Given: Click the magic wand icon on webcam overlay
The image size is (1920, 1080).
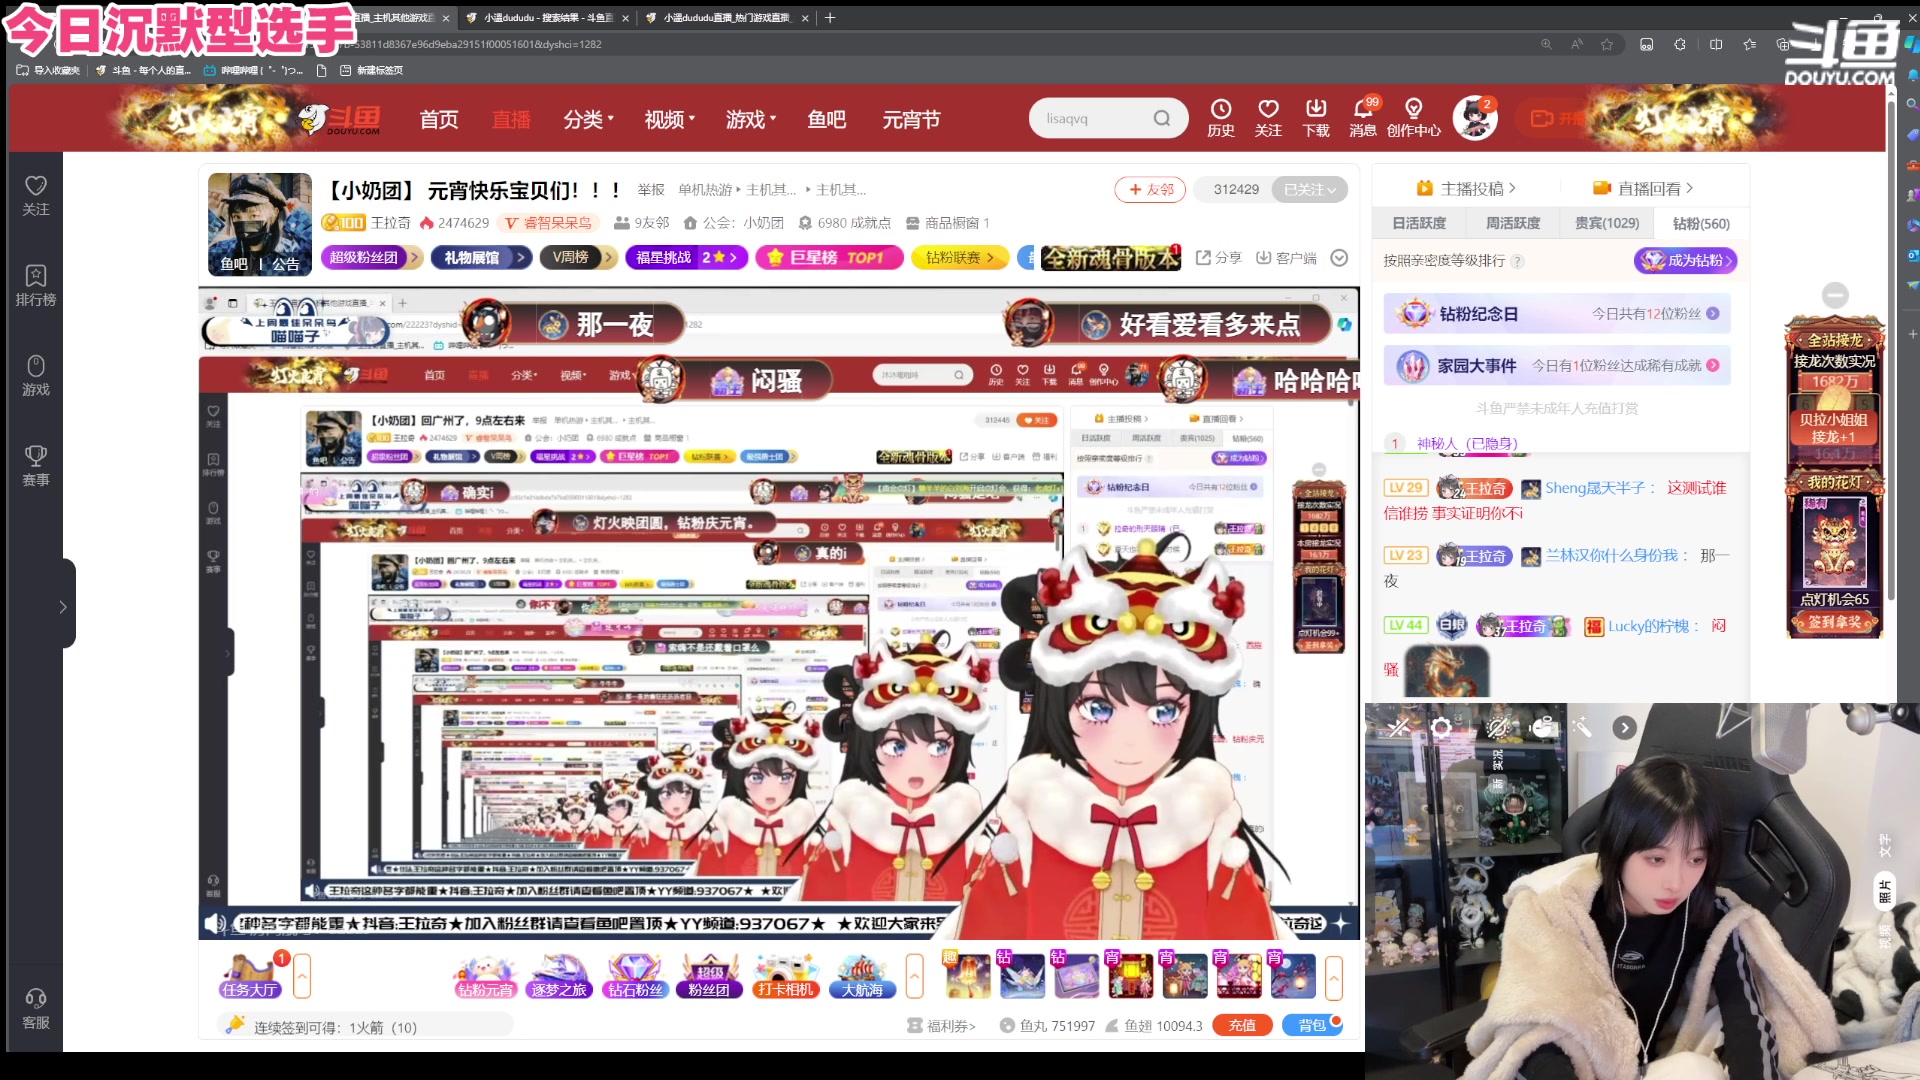Looking at the screenshot, I should pyautogui.click(x=1581, y=728).
